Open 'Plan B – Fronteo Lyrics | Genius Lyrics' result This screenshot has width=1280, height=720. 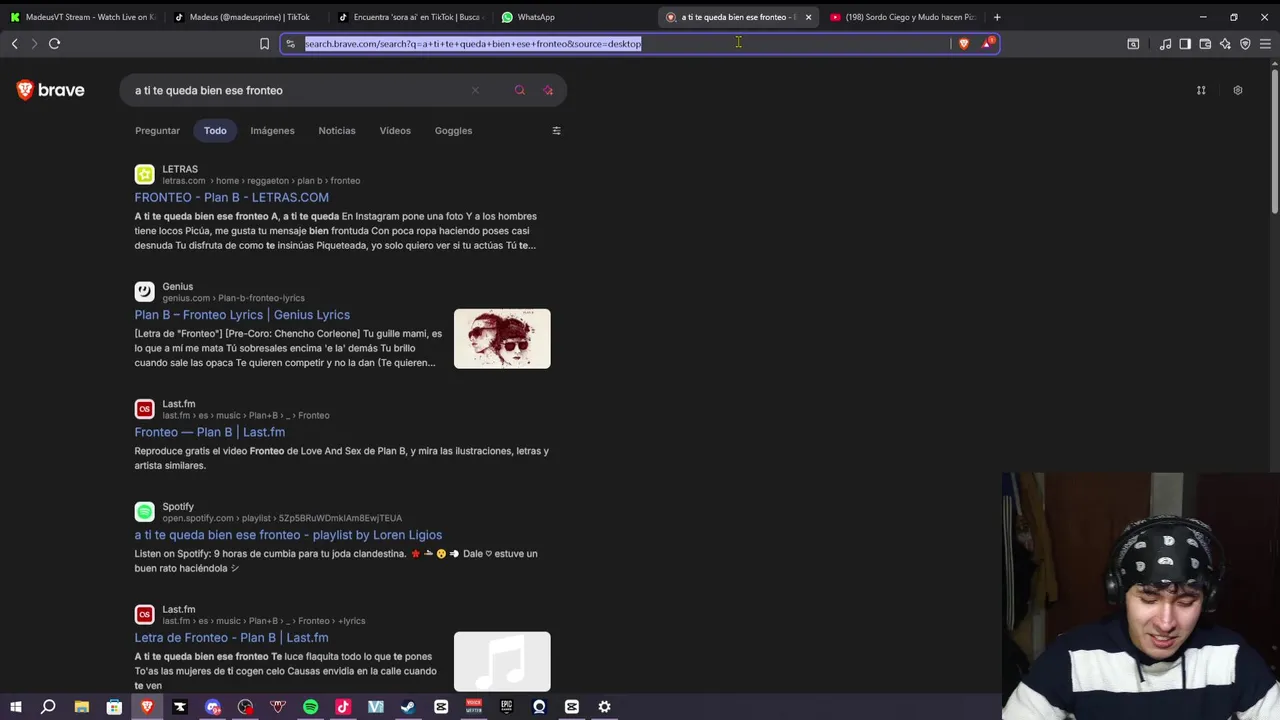pyautogui.click(x=242, y=315)
